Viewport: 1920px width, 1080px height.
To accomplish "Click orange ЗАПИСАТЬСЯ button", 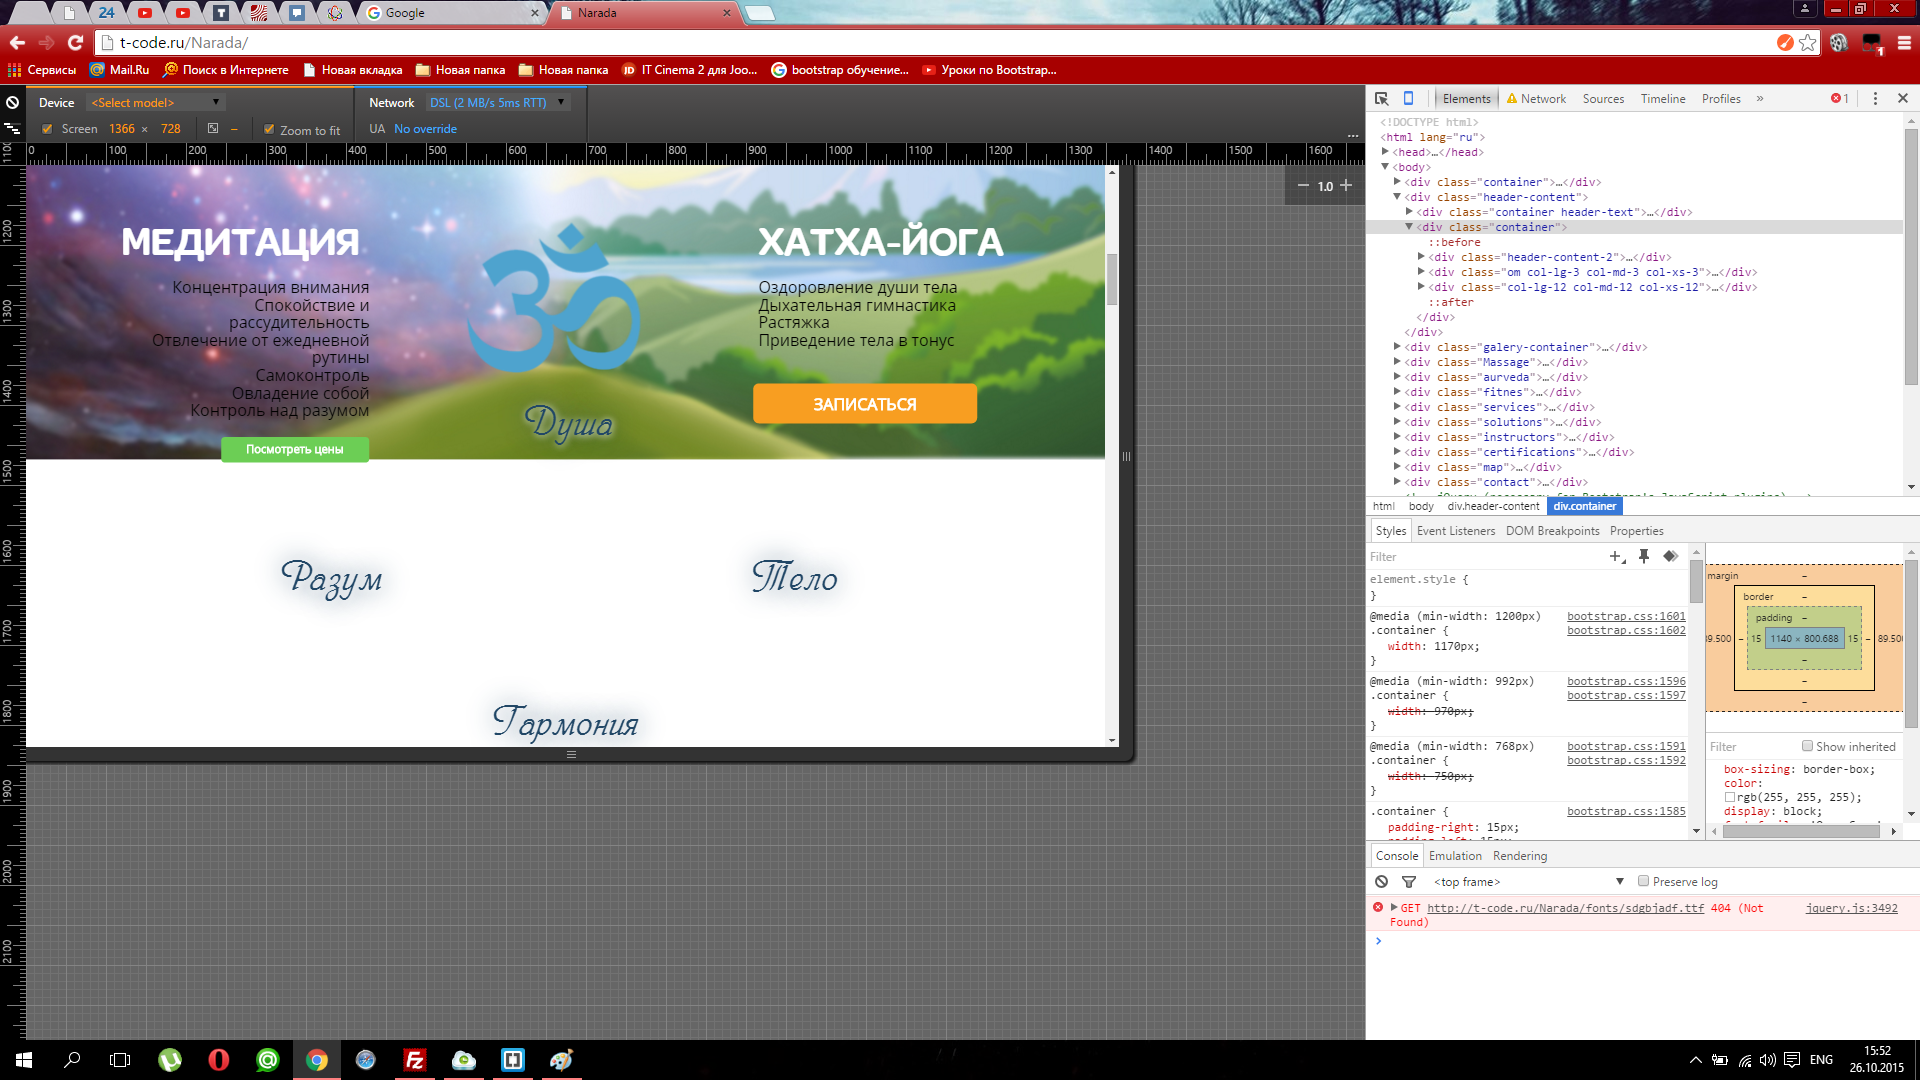I will [865, 404].
